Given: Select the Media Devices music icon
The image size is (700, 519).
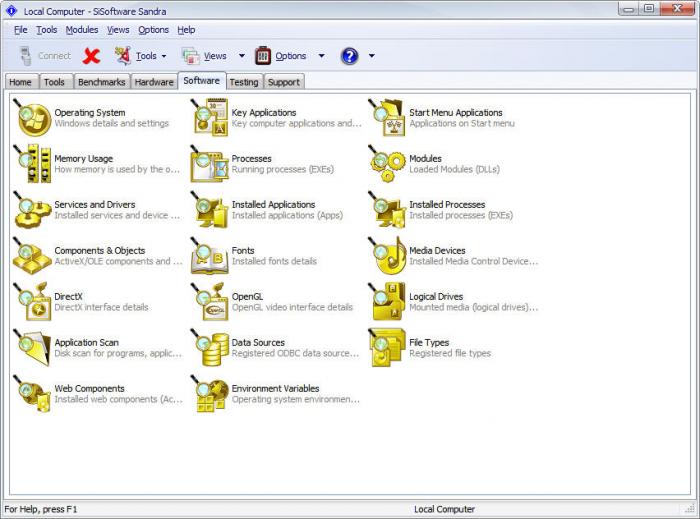Looking at the screenshot, I should point(387,256).
